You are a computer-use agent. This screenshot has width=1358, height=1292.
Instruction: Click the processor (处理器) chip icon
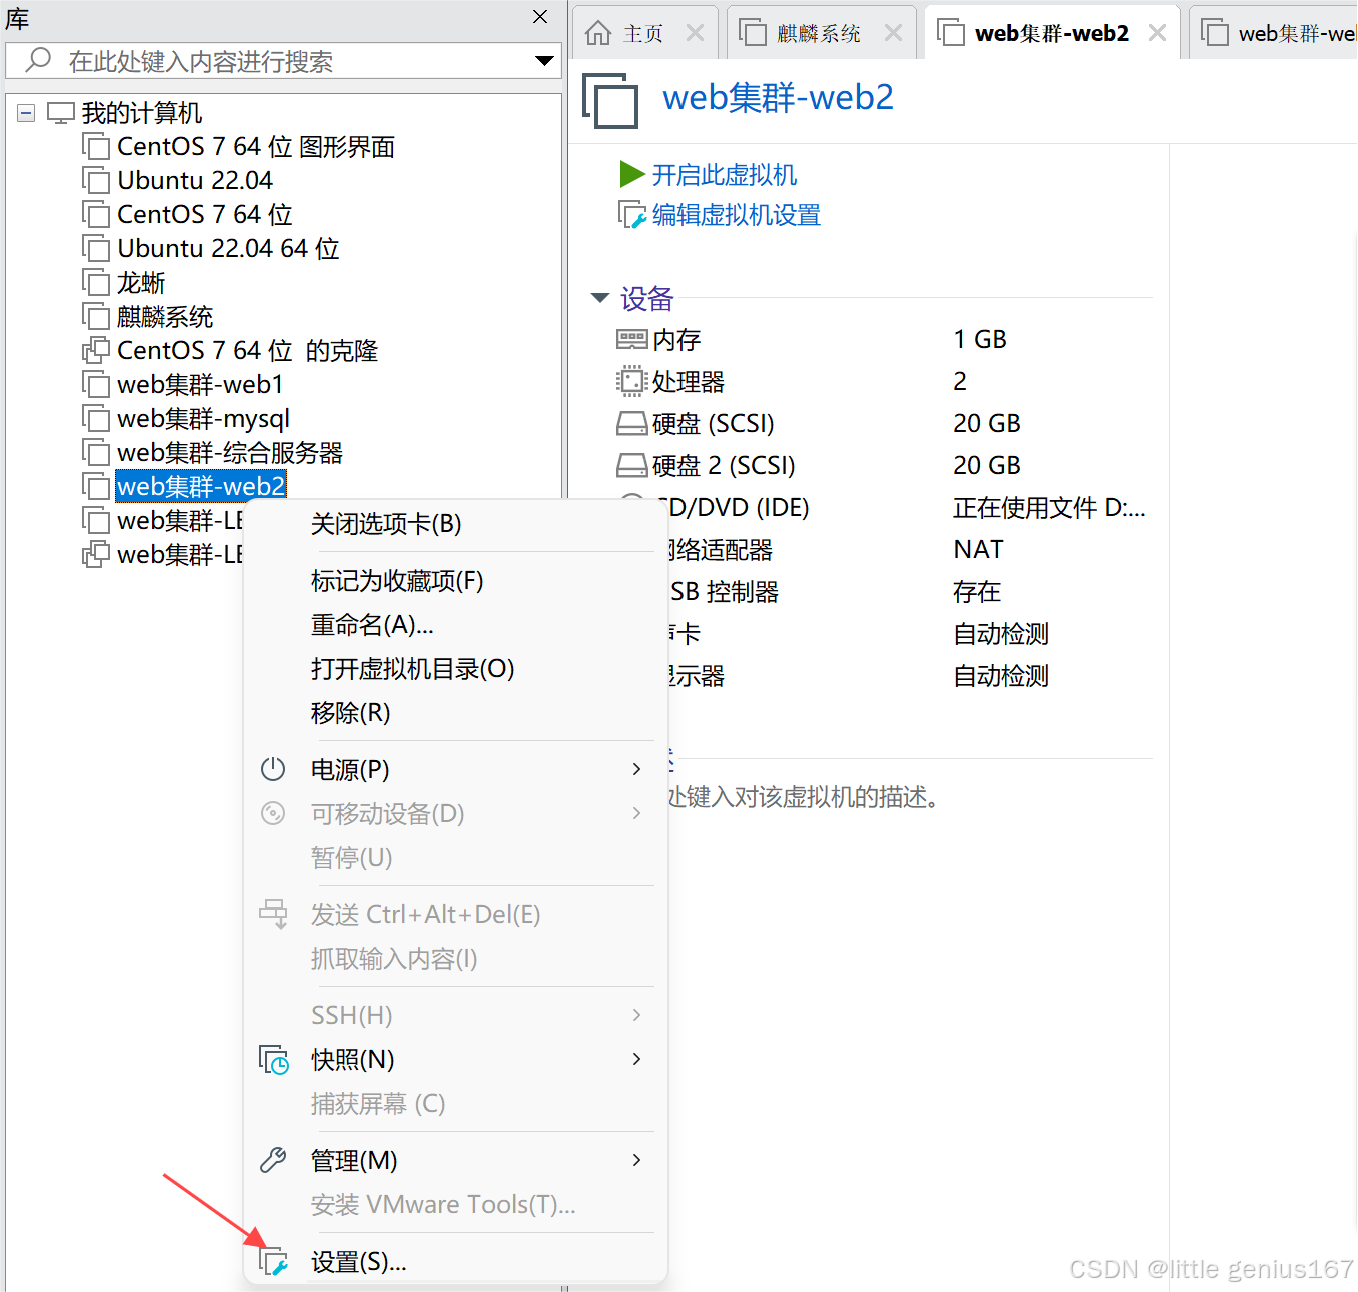[631, 382]
